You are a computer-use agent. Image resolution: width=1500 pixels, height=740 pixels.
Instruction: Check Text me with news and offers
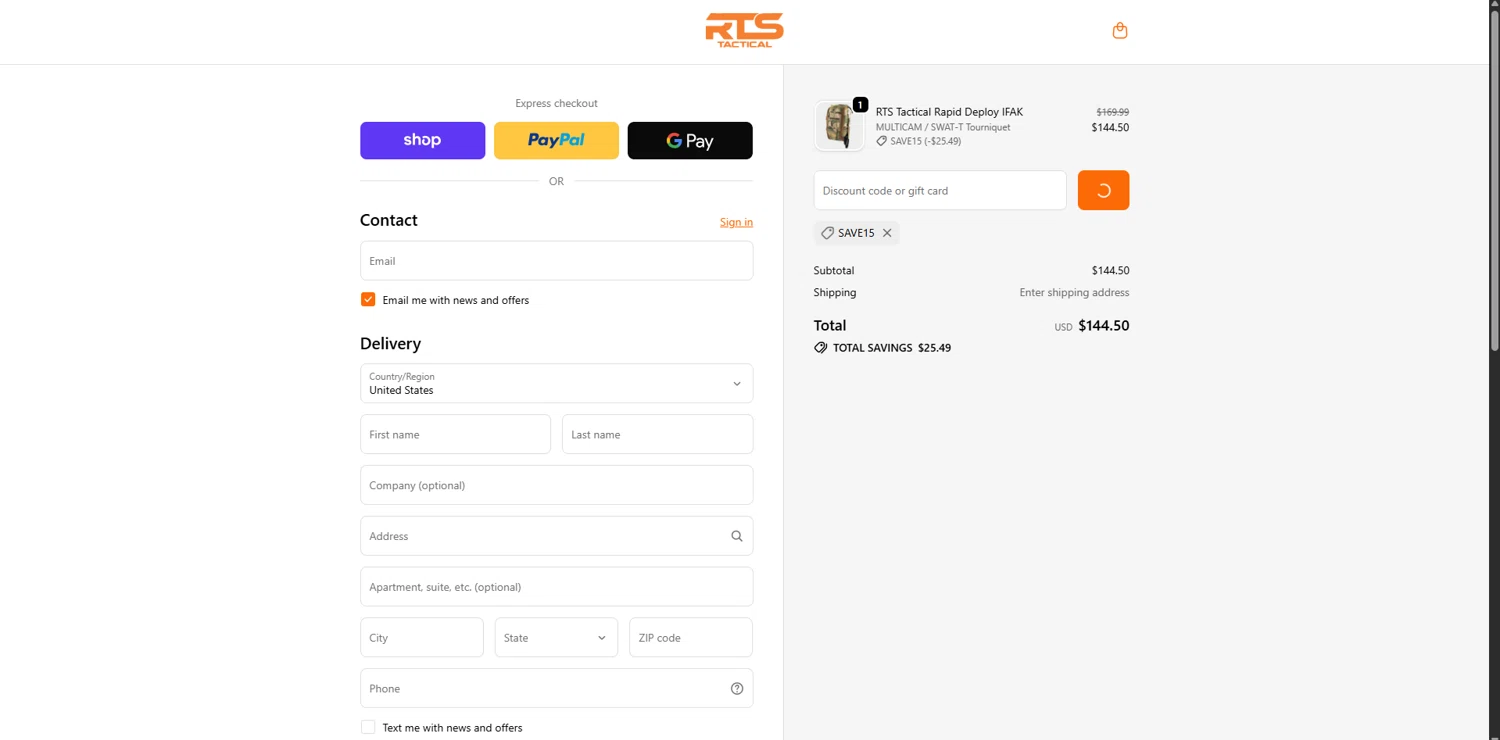click(x=368, y=727)
